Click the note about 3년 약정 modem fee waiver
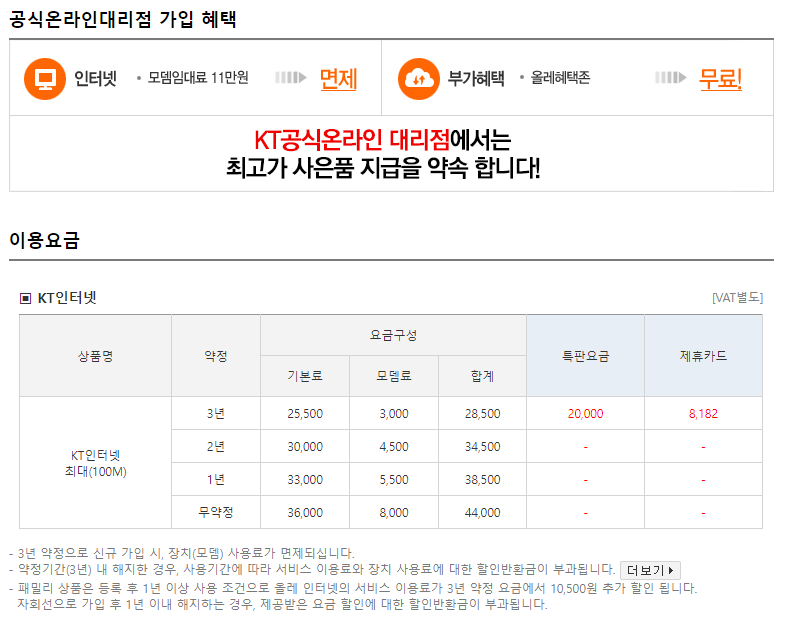The height and width of the screenshot is (626, 788). [x=182, y=553]
